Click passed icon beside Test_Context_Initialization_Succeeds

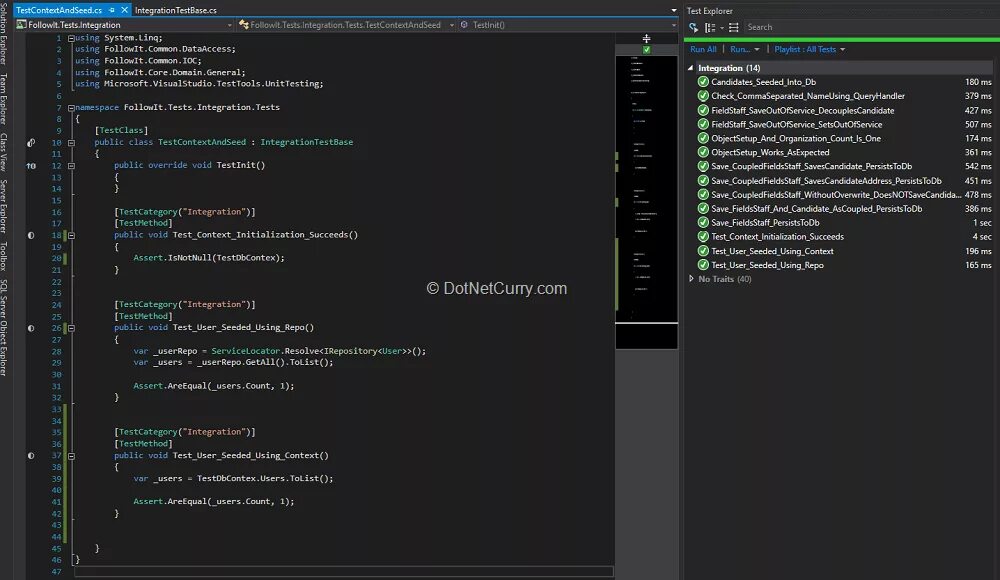tap(703, 237)
